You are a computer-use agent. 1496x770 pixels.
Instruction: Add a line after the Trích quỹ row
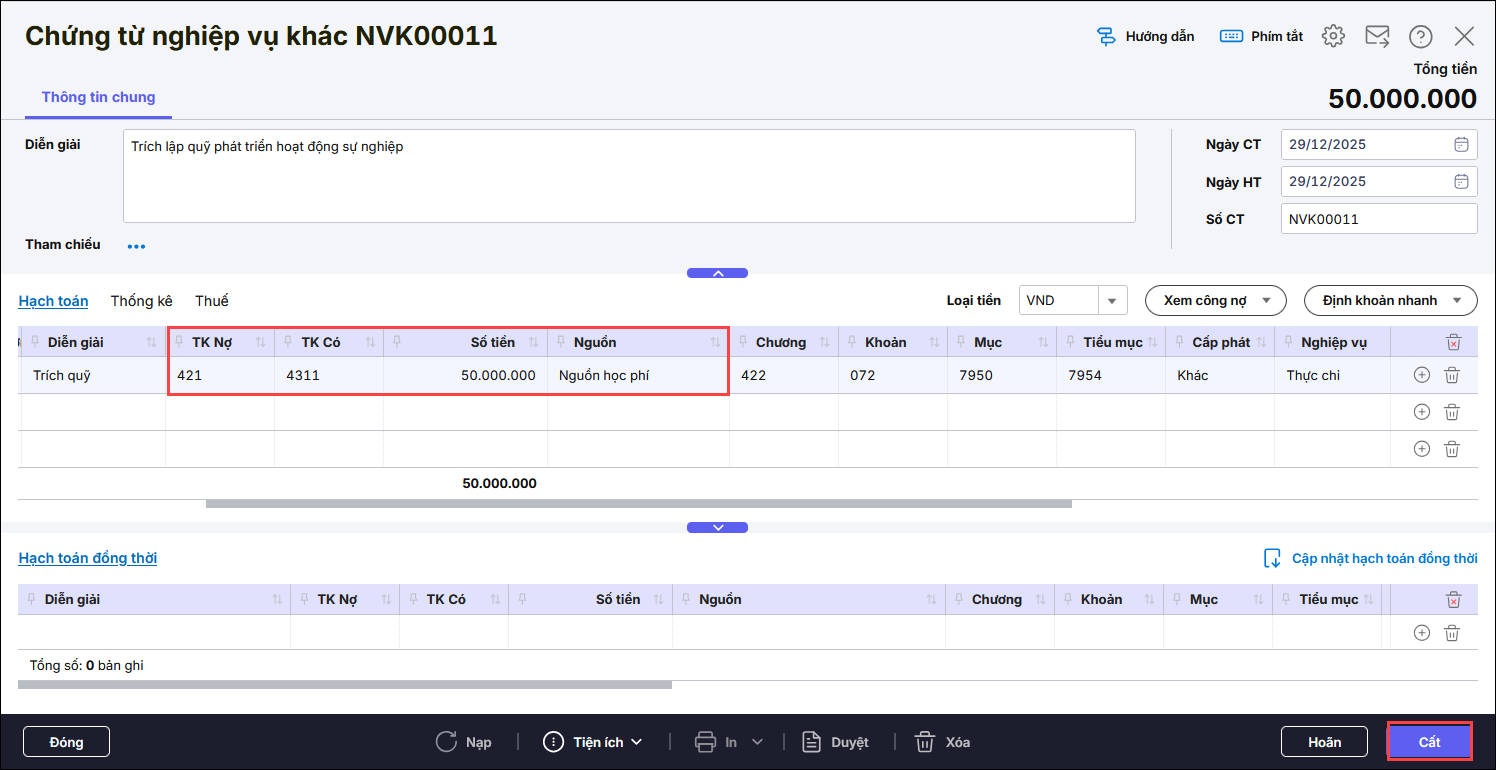pos(1422,375)
